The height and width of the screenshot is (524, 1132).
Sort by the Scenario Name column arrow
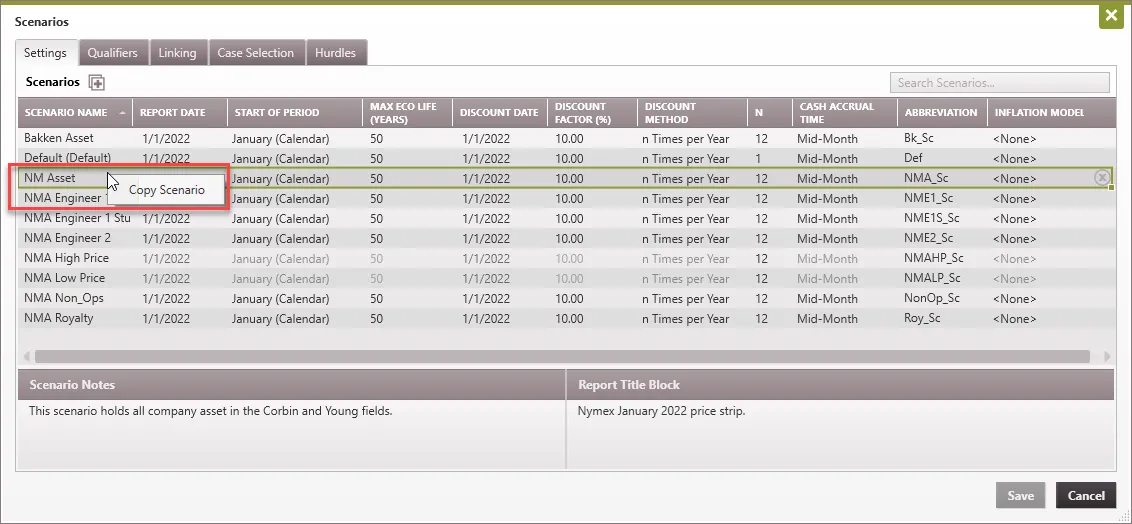[x=122, y=113]
